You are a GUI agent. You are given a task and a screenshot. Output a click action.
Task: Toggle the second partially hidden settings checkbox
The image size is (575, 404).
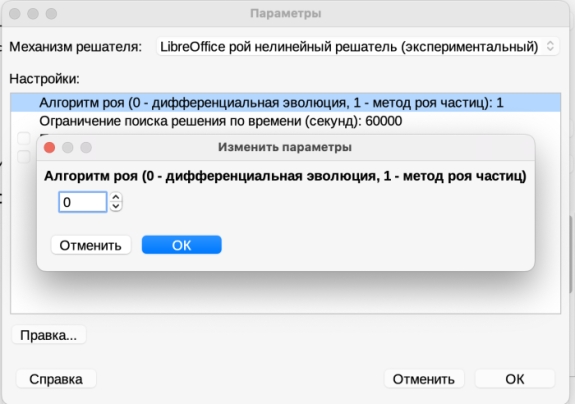point(24,157)
